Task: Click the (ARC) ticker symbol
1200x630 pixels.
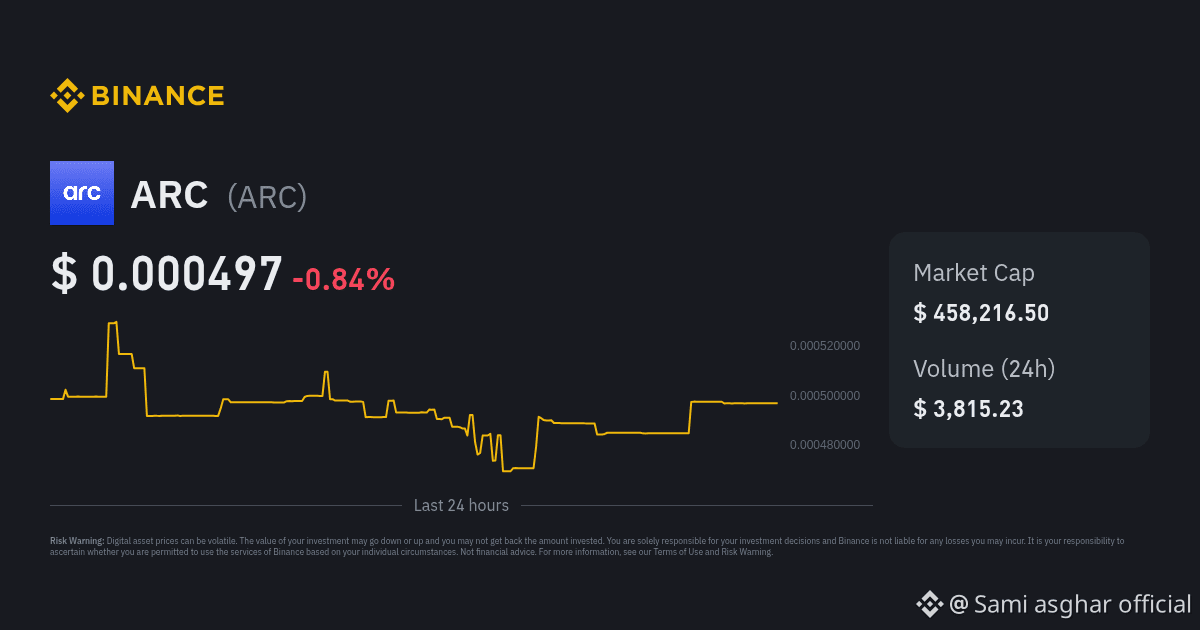Action: [267, 197]
